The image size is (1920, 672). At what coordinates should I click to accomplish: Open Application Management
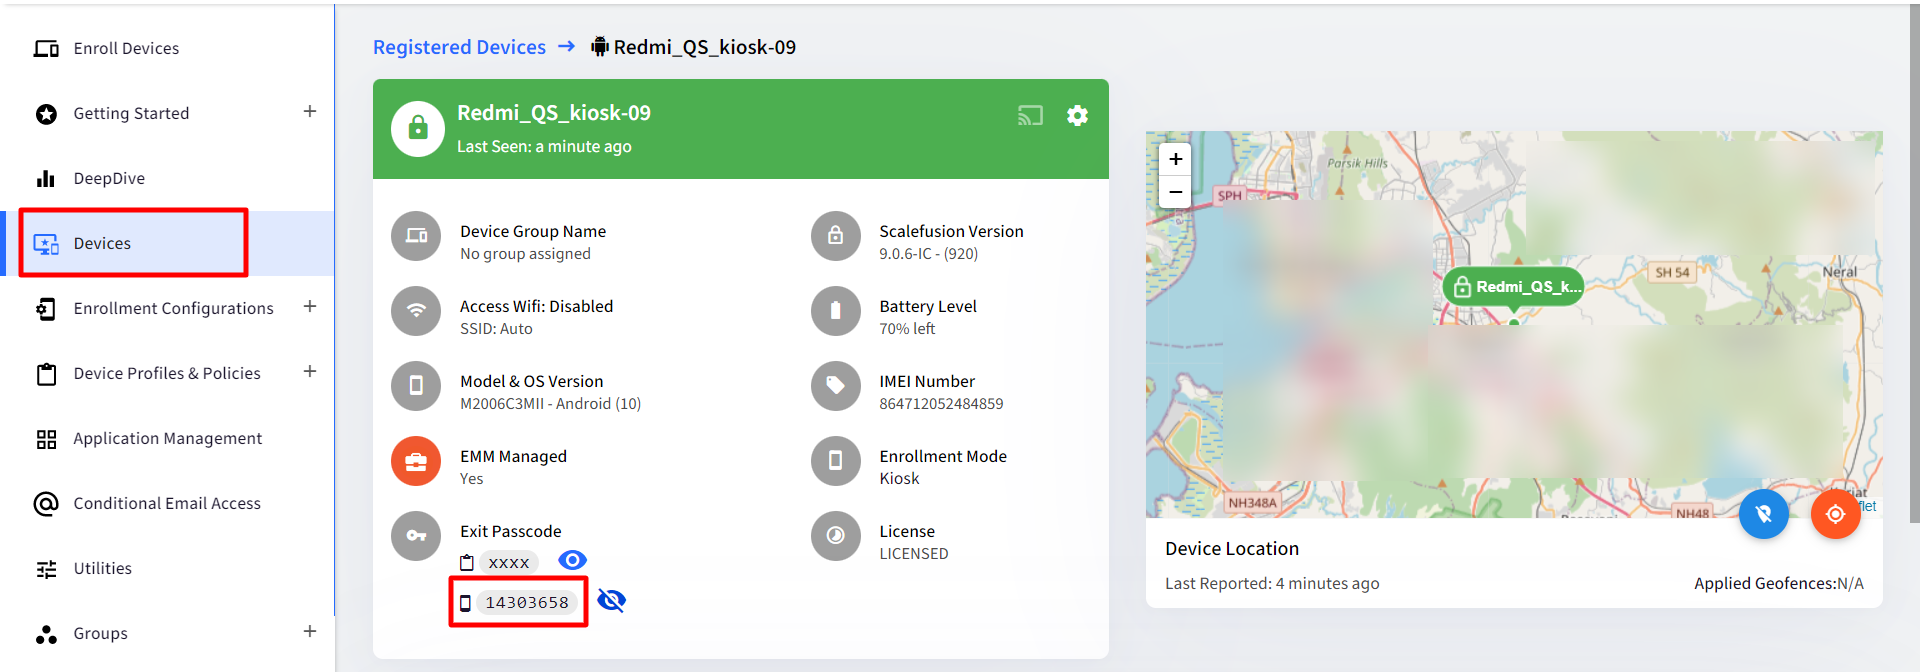click(167, 438)
